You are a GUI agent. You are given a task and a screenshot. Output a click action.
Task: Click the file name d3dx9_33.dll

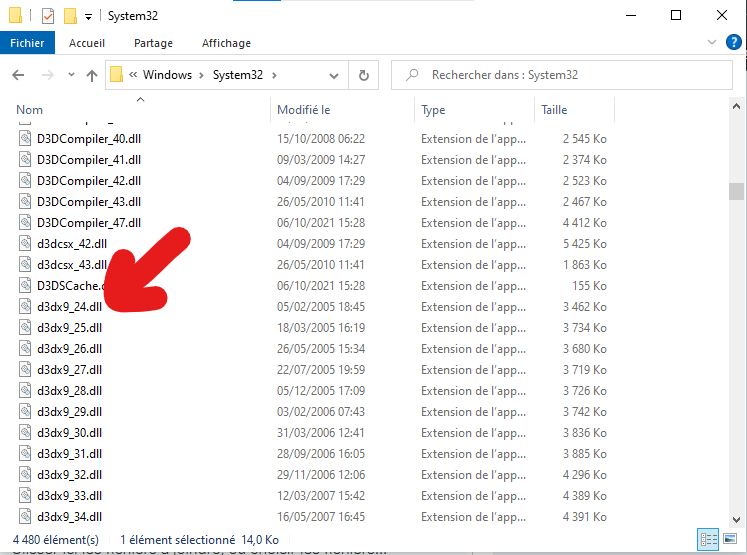pyautogui.click(x=70, y=496)
